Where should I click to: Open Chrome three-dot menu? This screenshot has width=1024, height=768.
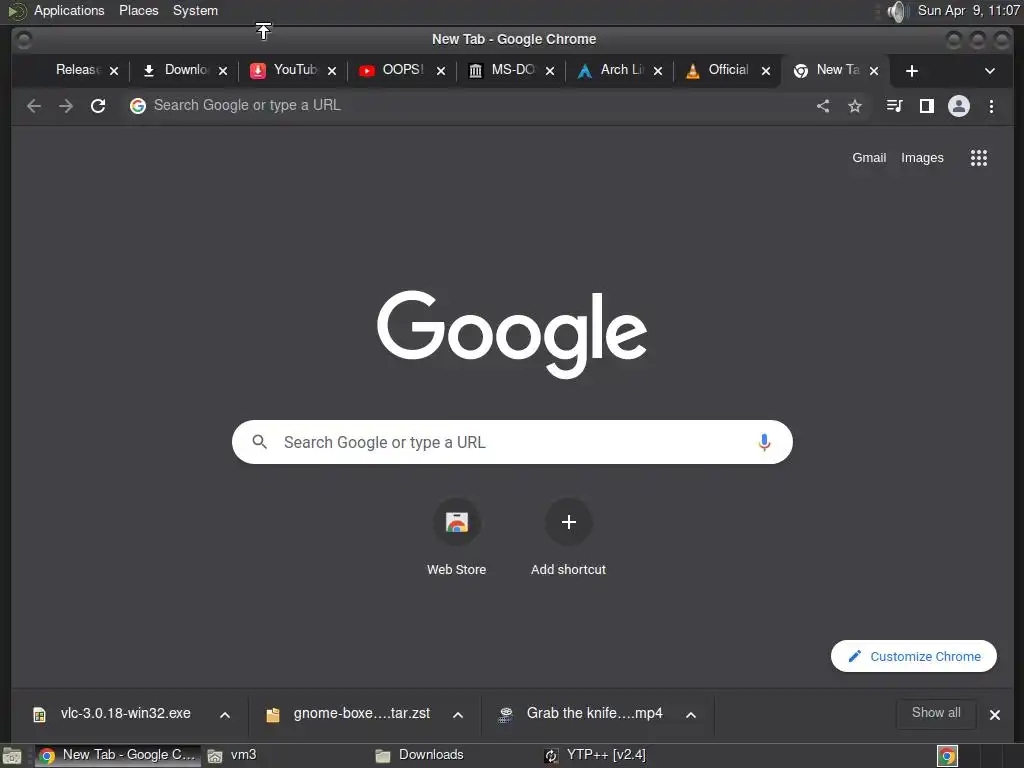(x=991, y=106)
